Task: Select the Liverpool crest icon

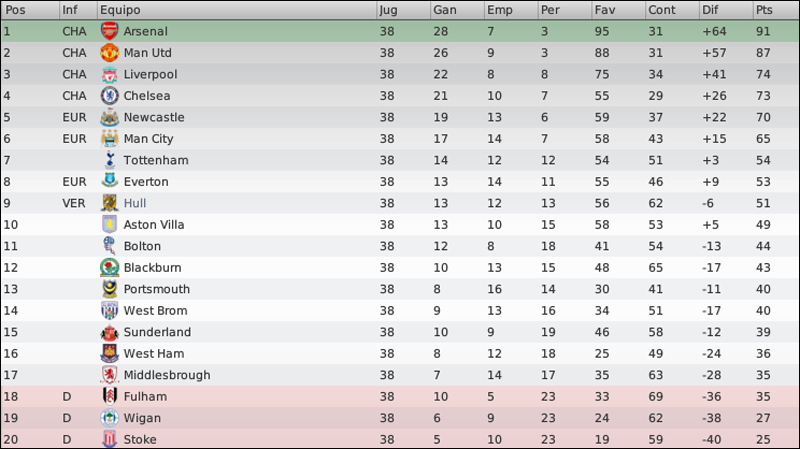Action: coord(109,74)
